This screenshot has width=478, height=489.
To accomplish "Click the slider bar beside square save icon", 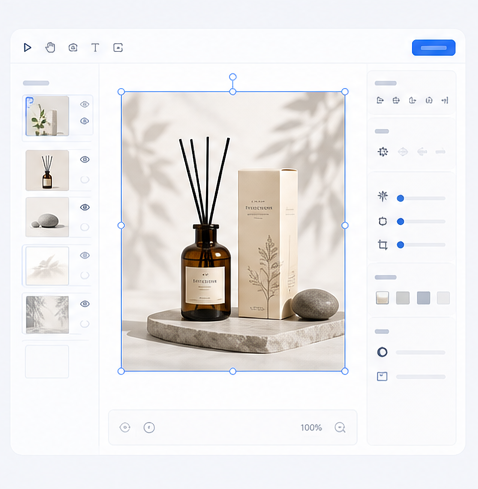I will [421, 377].
